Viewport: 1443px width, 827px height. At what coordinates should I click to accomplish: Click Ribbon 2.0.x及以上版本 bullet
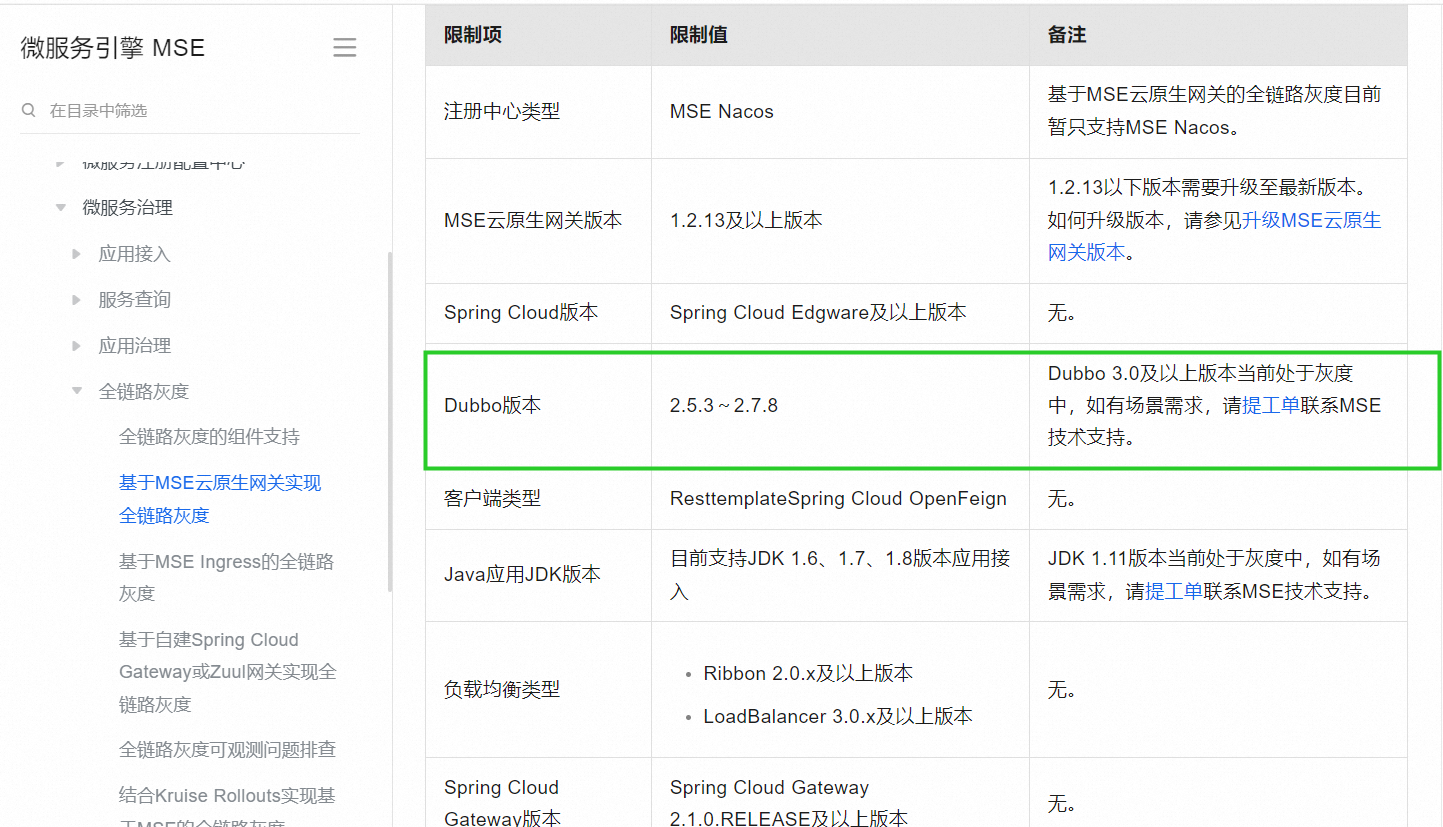pos(808,673)
